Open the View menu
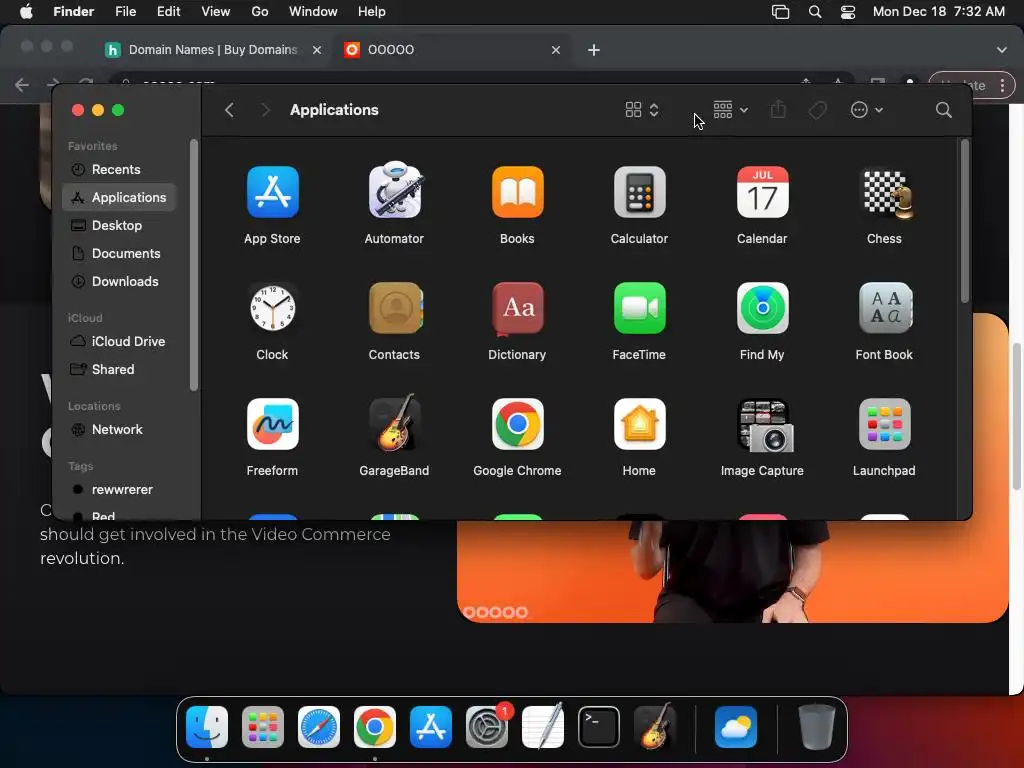The height and width of the screenshot is (768, 1024). pyautogui.click(x=216, y=12)
